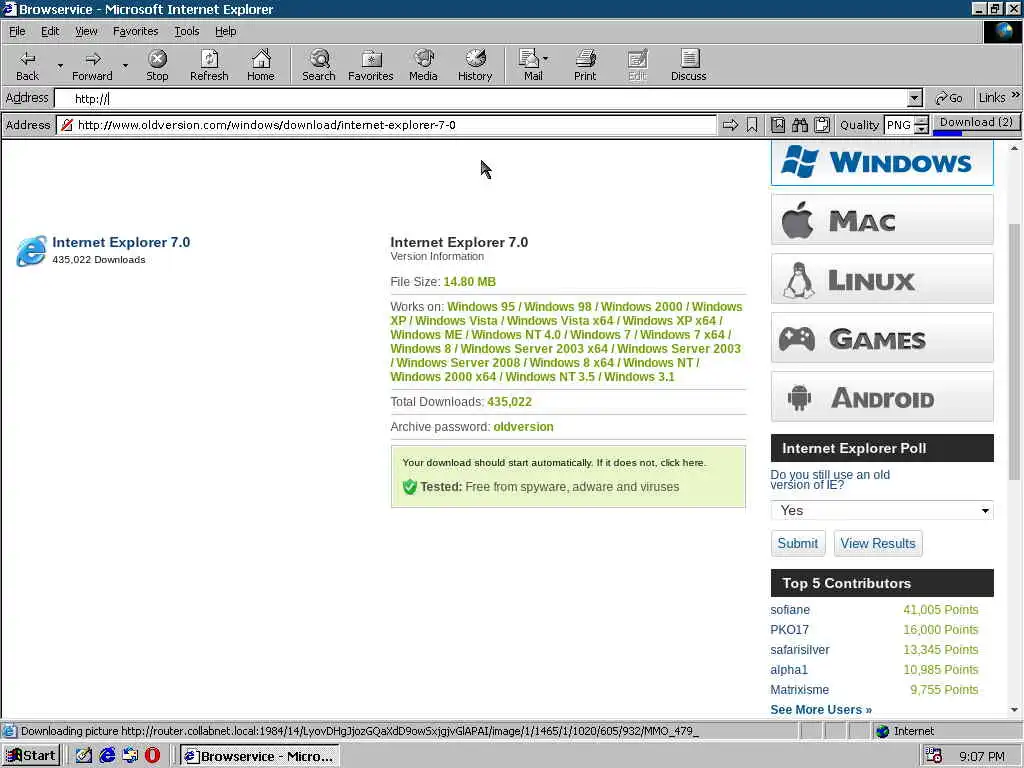
Task: Click the insecure connection icon before URL
Action: coord(67,125)
